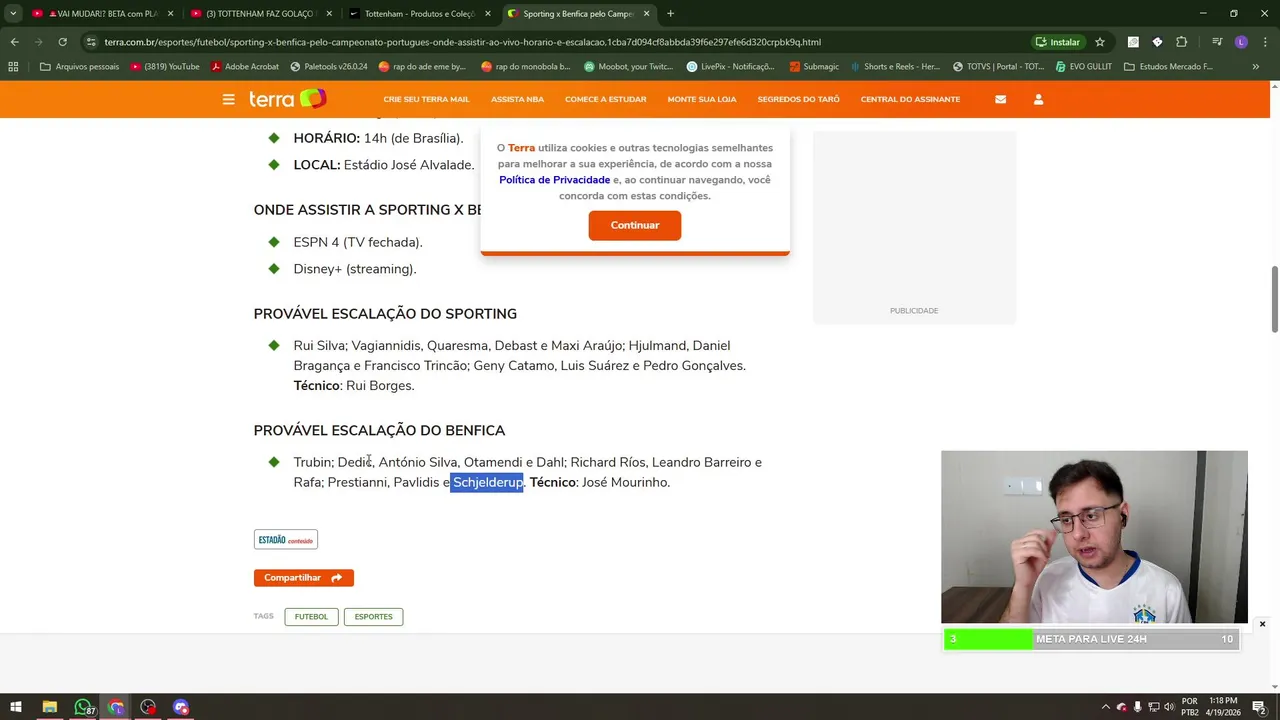Open the tab search dropdown arrow
This screenshot has height=720, width=1280.
[x=14, y=14]
